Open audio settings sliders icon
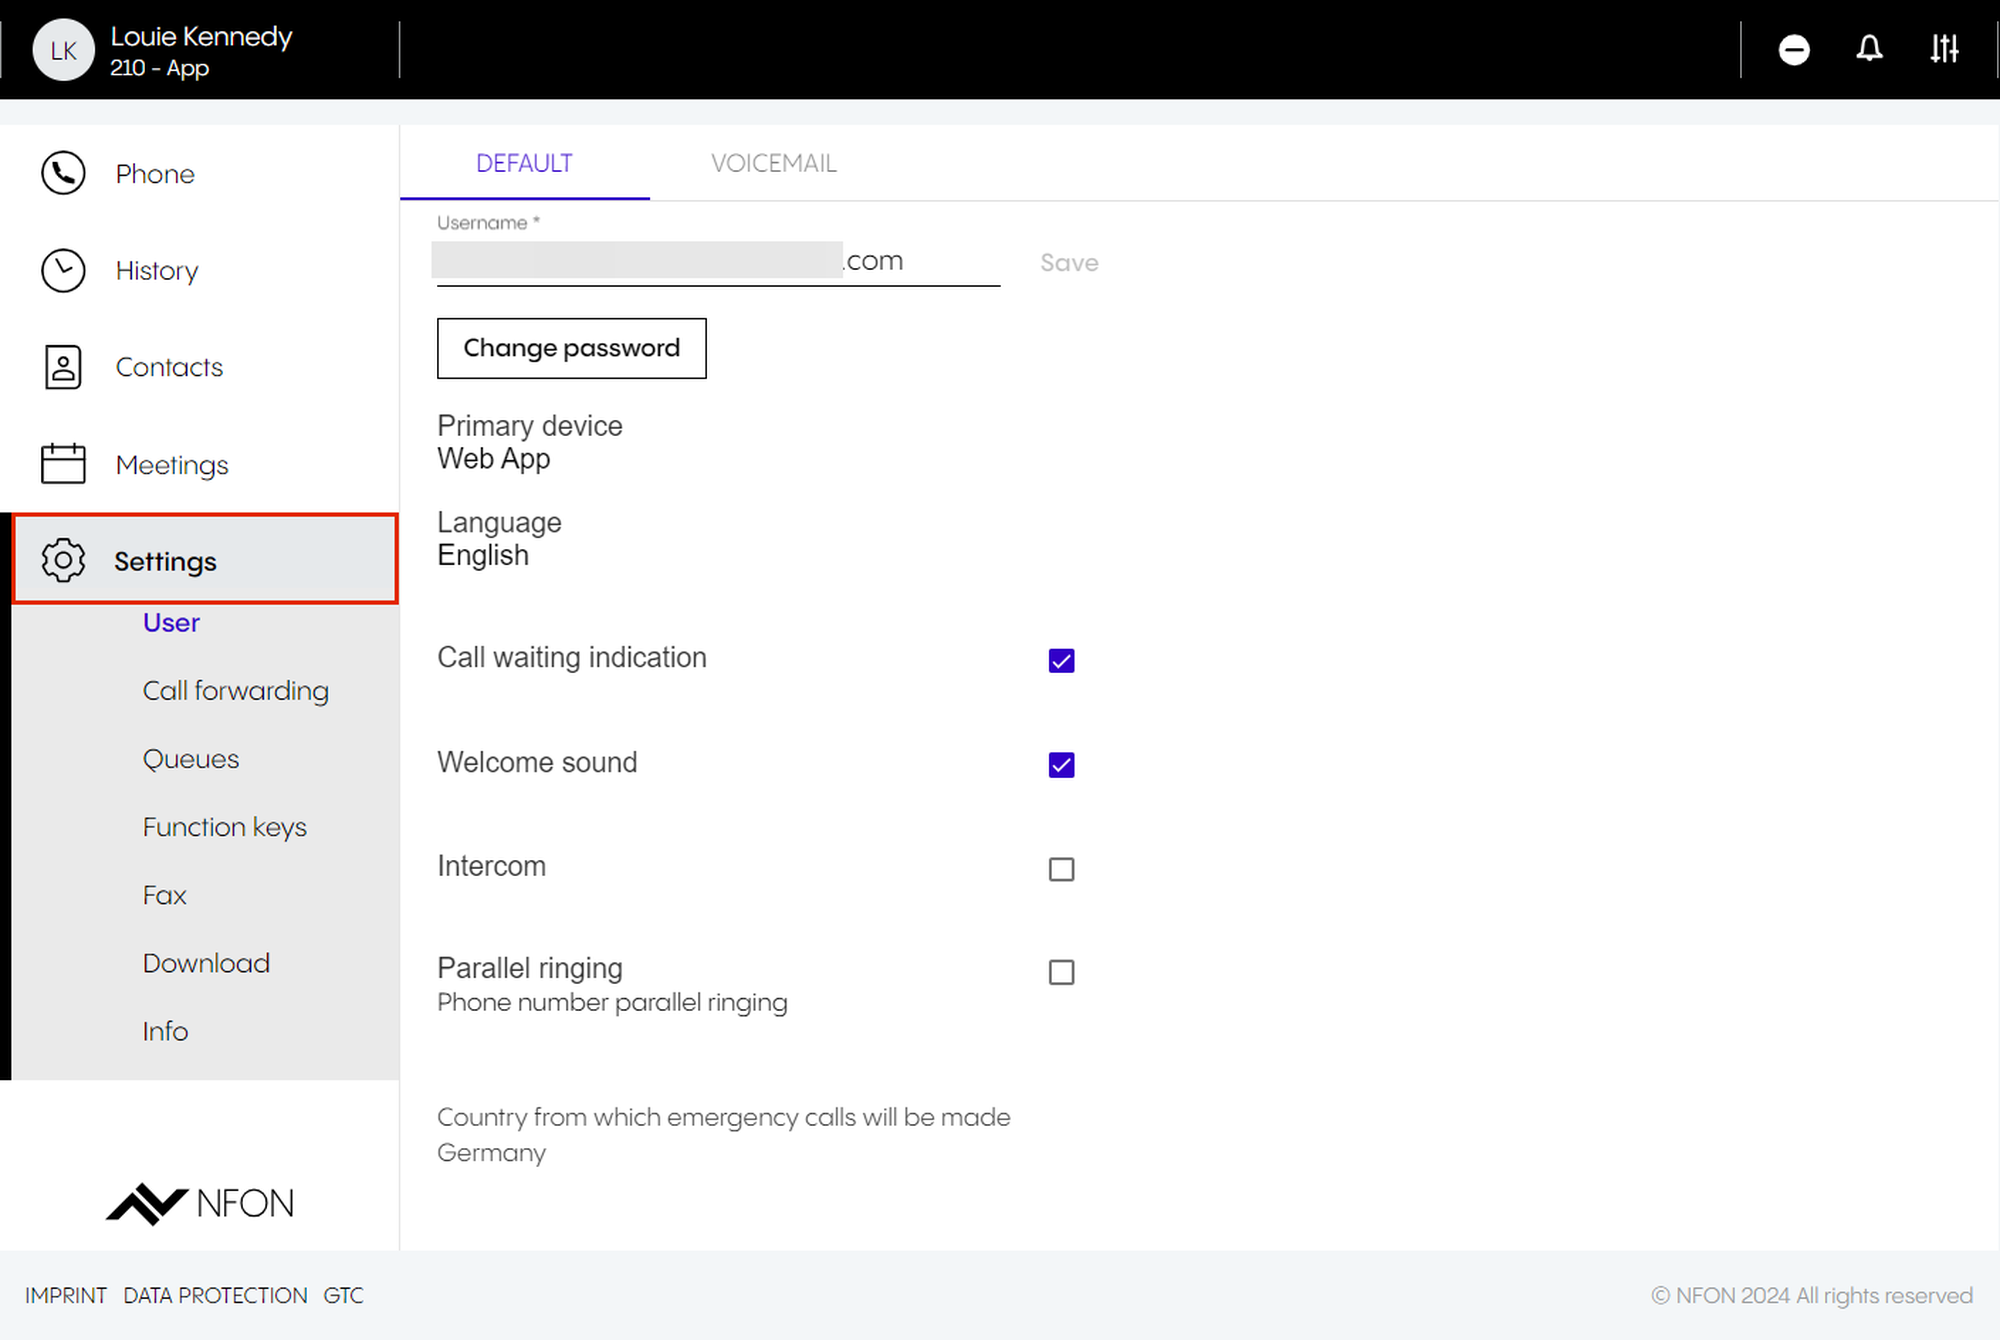2000x1340 pixels. click(1944, 49)
